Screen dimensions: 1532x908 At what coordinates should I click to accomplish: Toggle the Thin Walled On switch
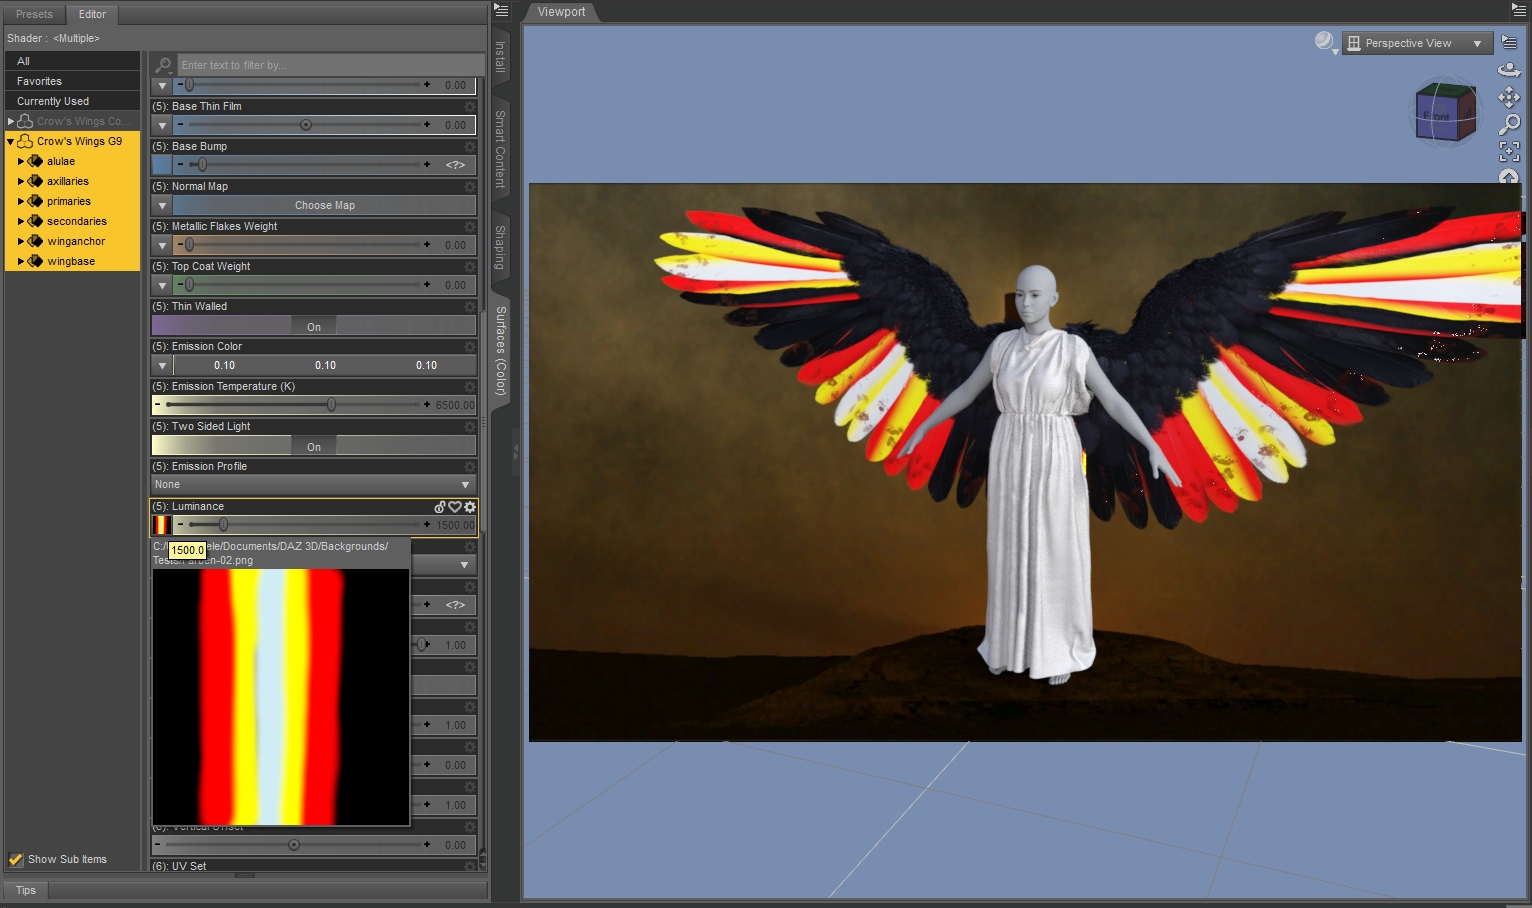[314, 327]
